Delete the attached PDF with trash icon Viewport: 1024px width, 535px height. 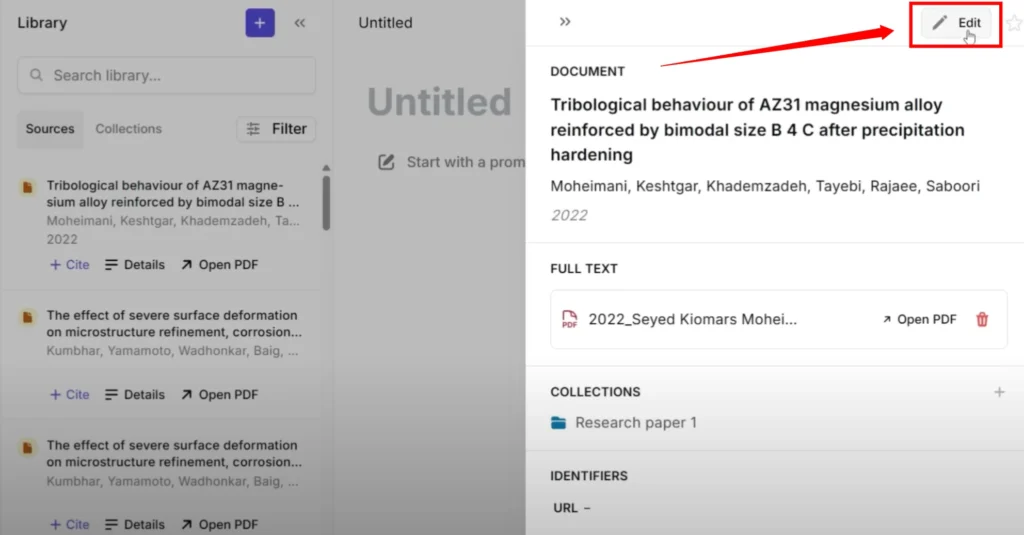point(982,319)
